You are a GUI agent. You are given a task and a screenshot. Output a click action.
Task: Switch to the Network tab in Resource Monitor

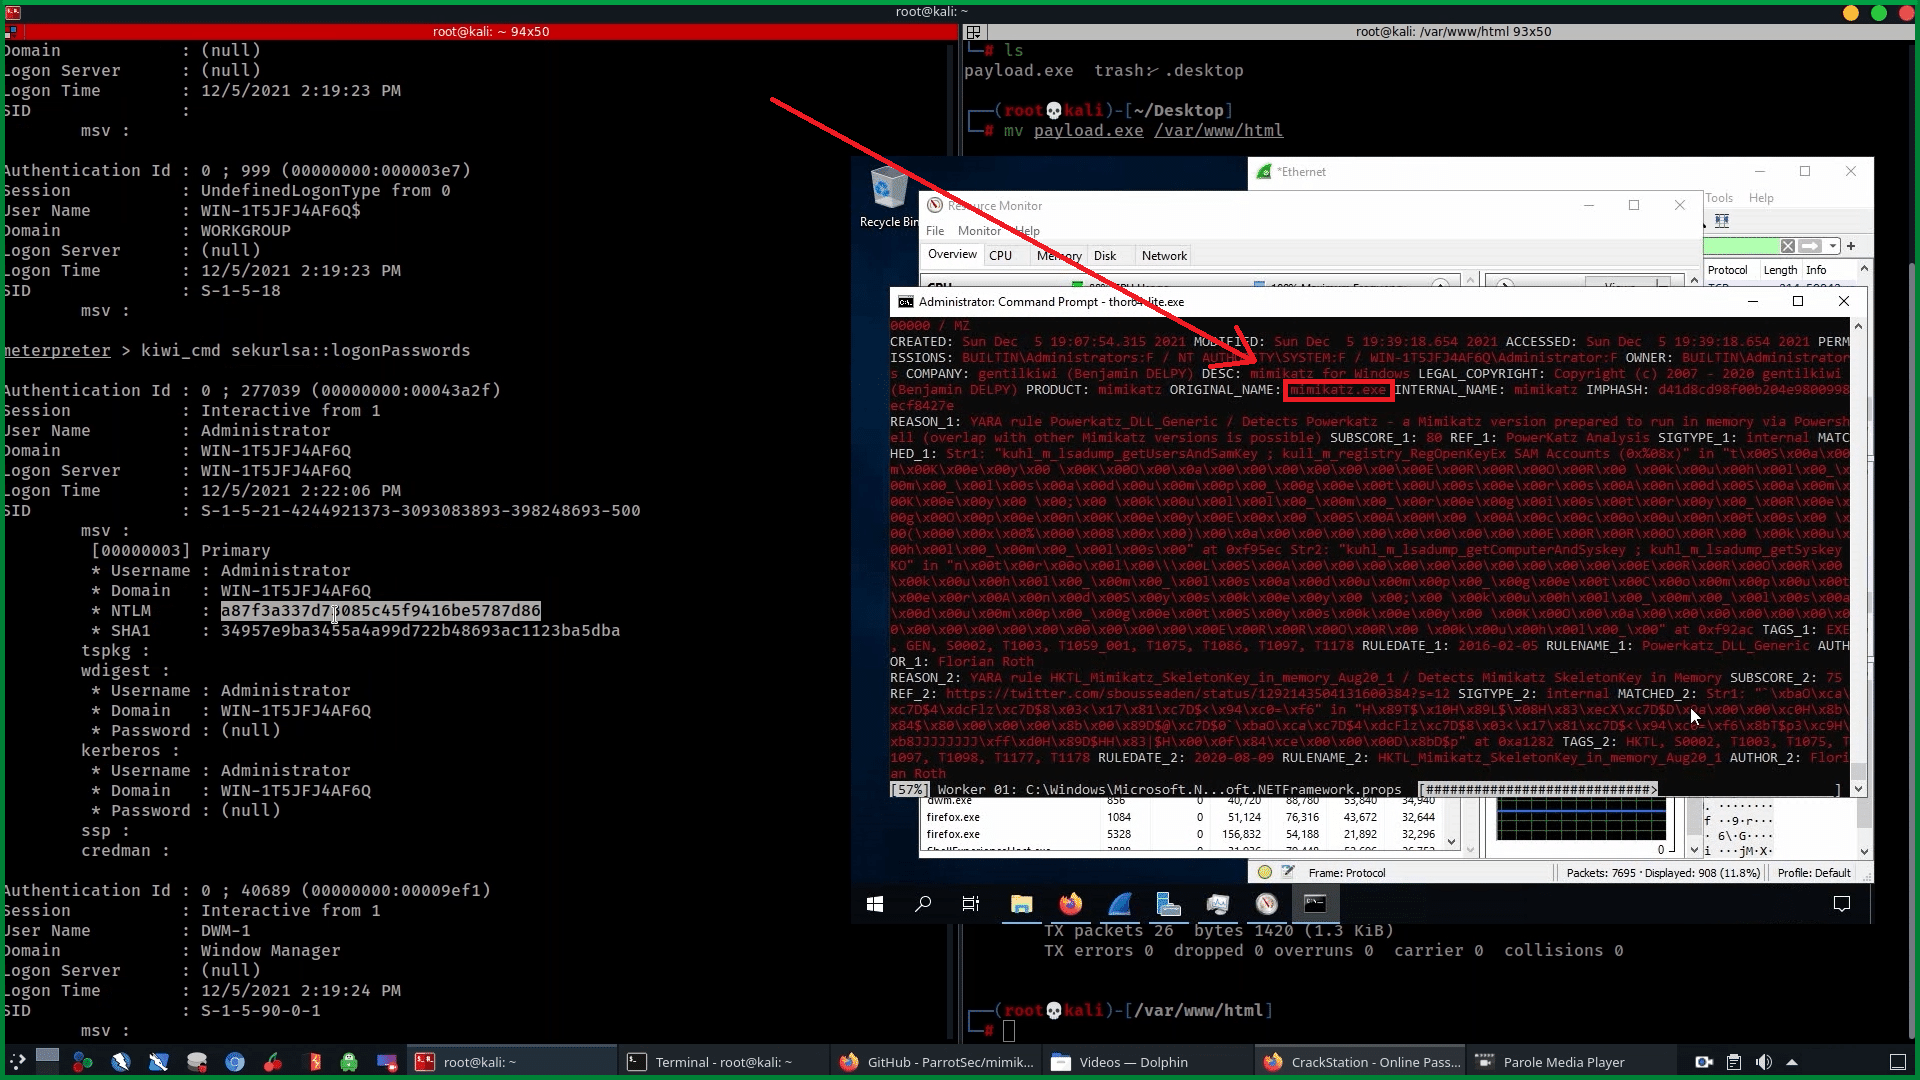pos(1164,256)
